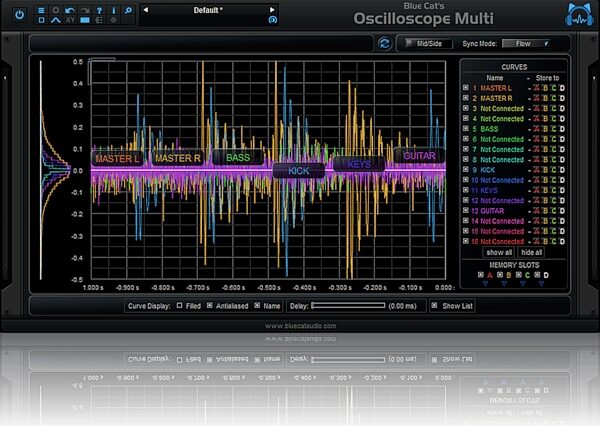The width and height of the screenshot is (600, 426).
Task: Toggle the Show List checkbox
Action: click(x=434, y=305)
